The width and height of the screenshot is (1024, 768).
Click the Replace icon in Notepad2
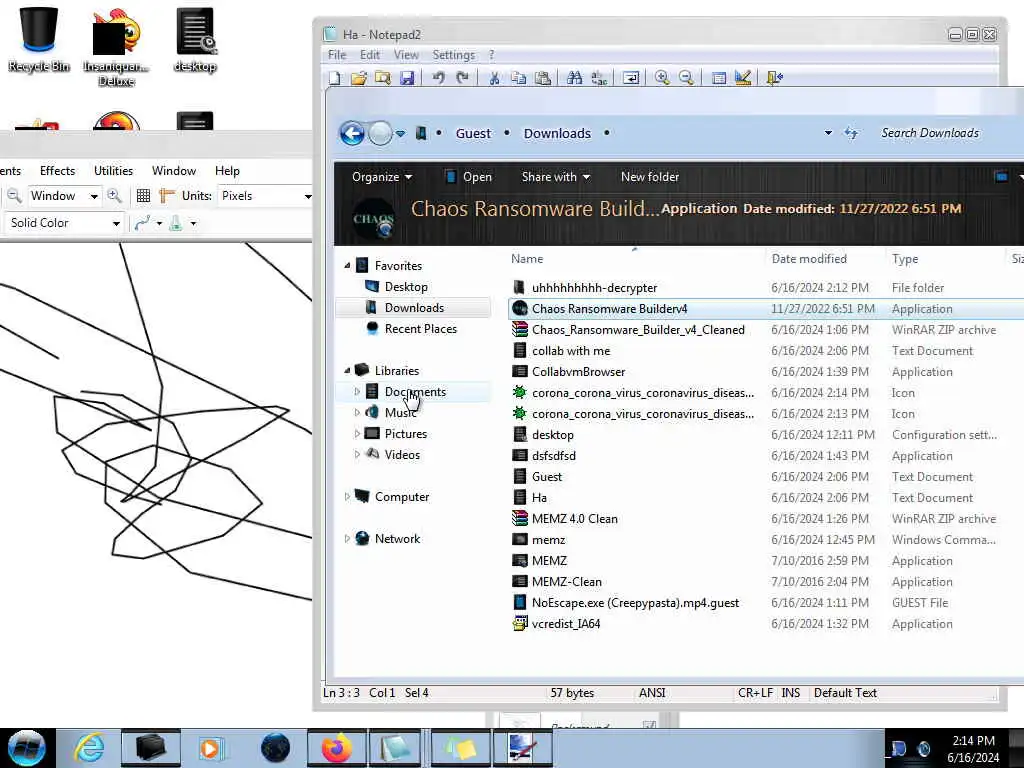(x=599, y=78)
